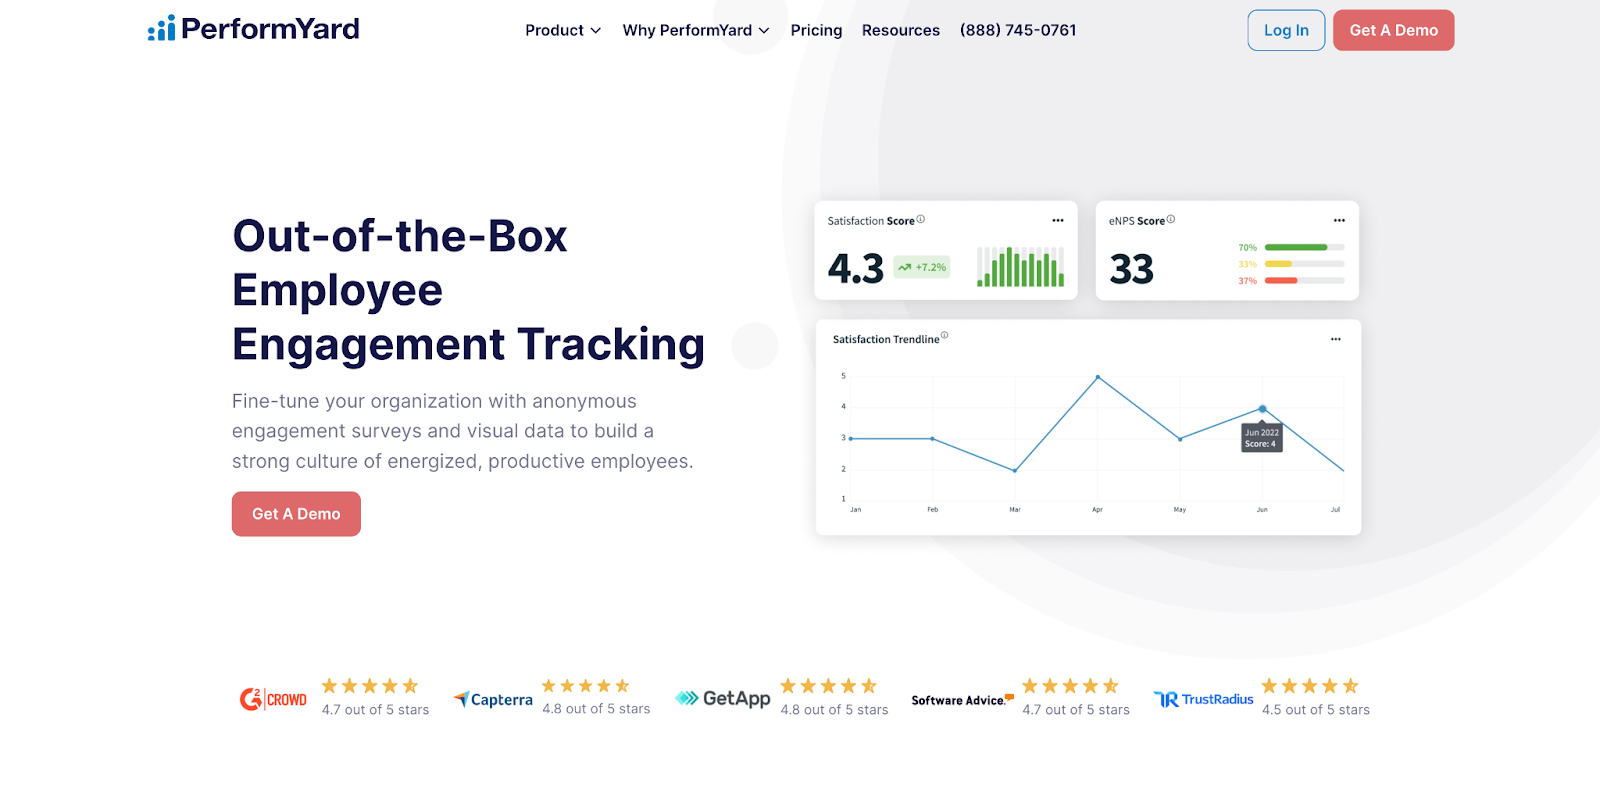
Task: Click the 'Jan' label on the chart axis
Action: point(856,510)
